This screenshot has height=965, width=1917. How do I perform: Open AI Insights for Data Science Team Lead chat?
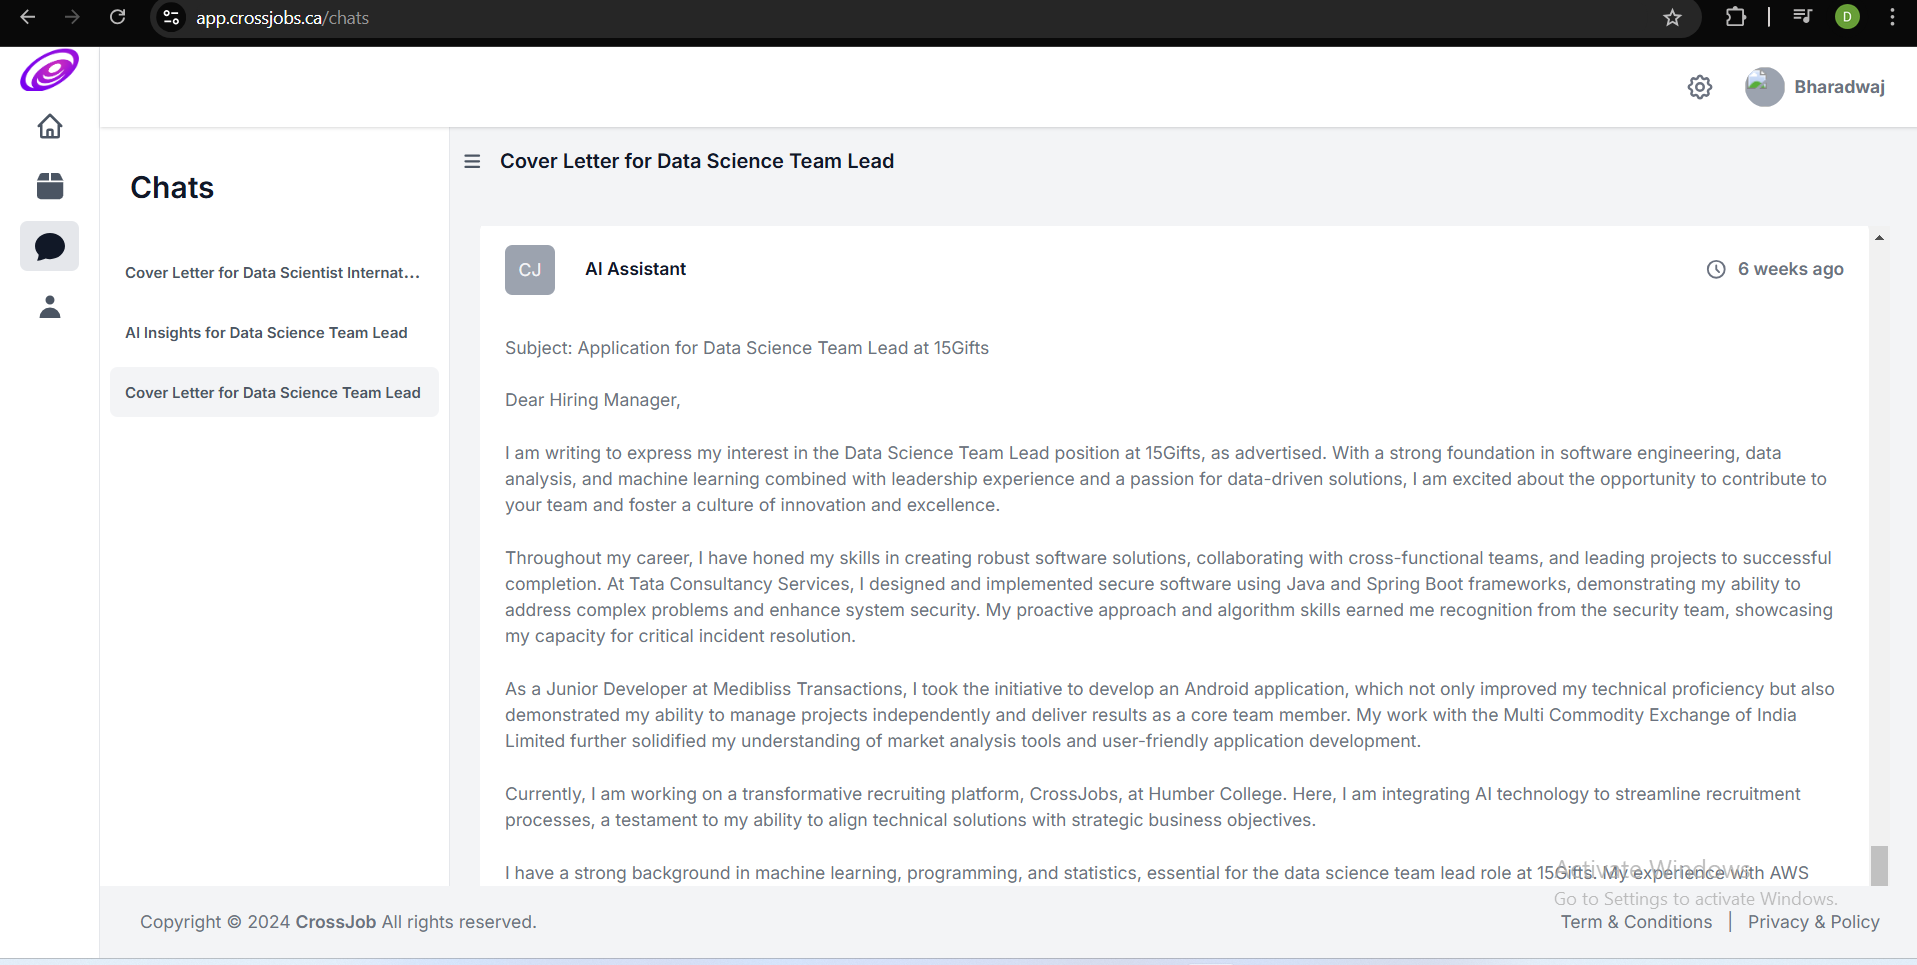[x=266, y=333]
